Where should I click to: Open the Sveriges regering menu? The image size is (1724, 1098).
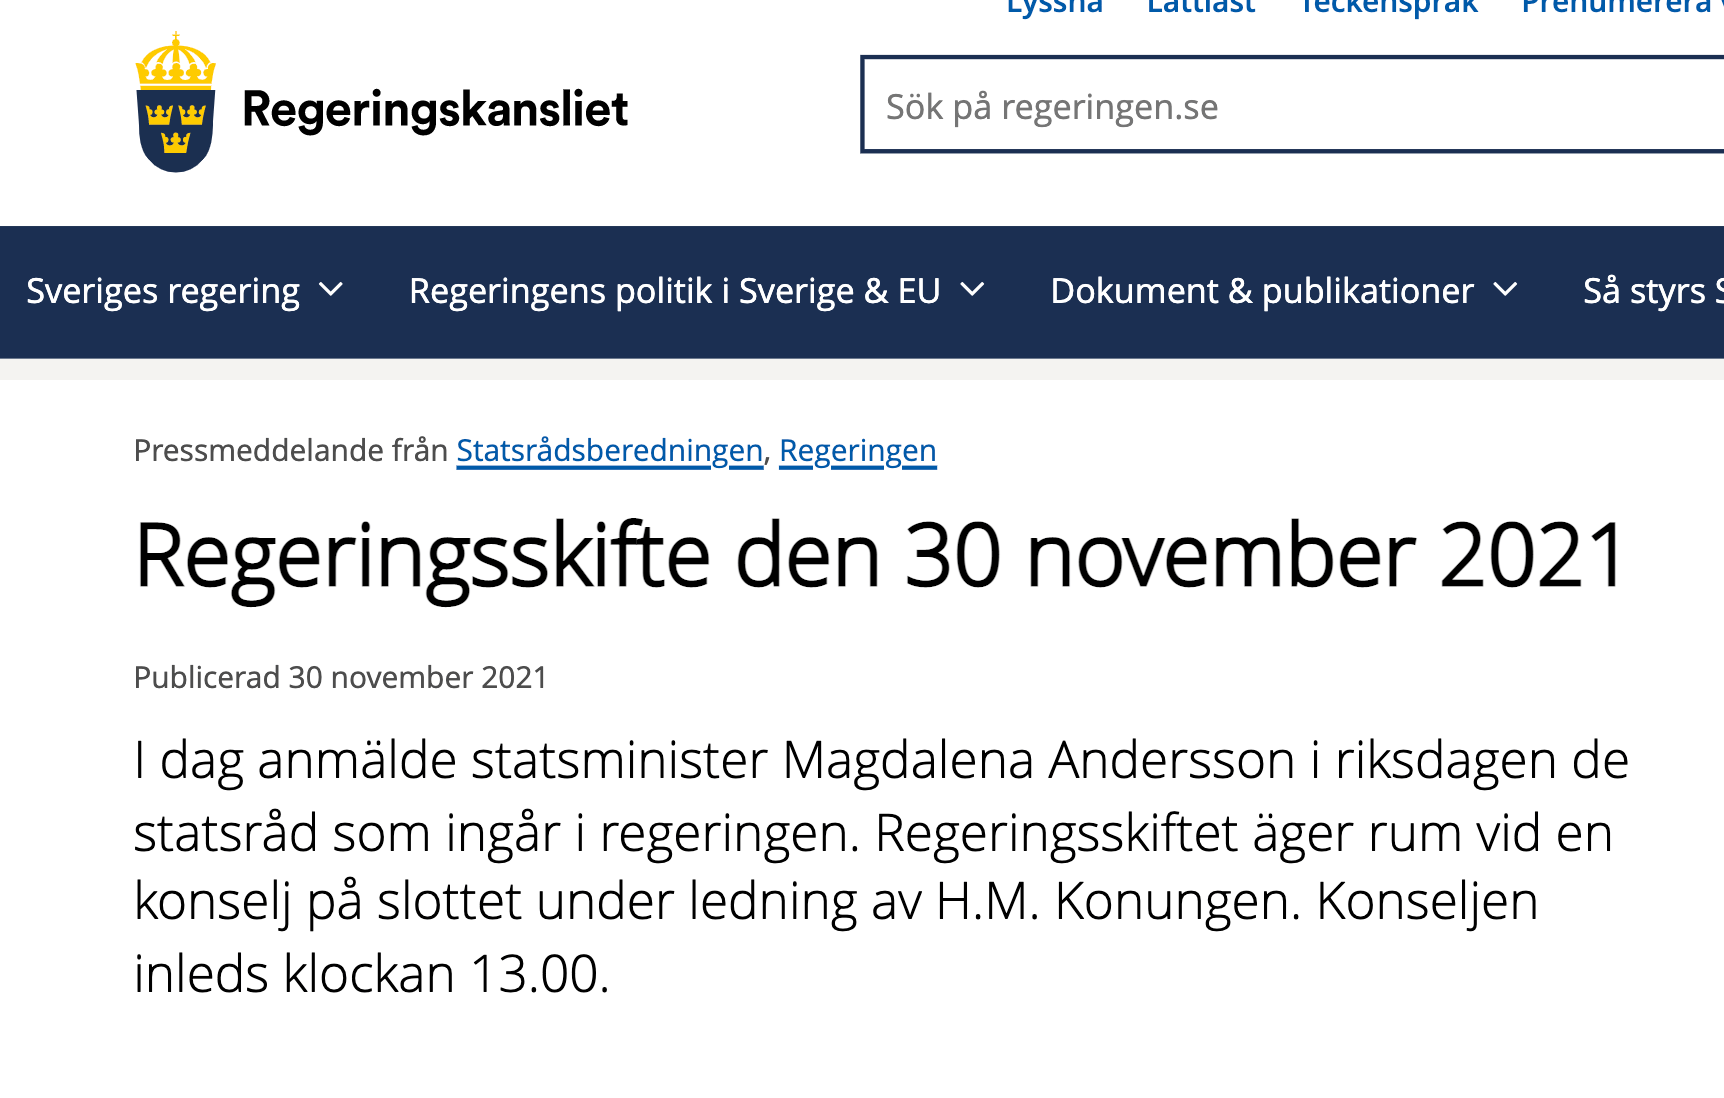click(x=163, y=291)
